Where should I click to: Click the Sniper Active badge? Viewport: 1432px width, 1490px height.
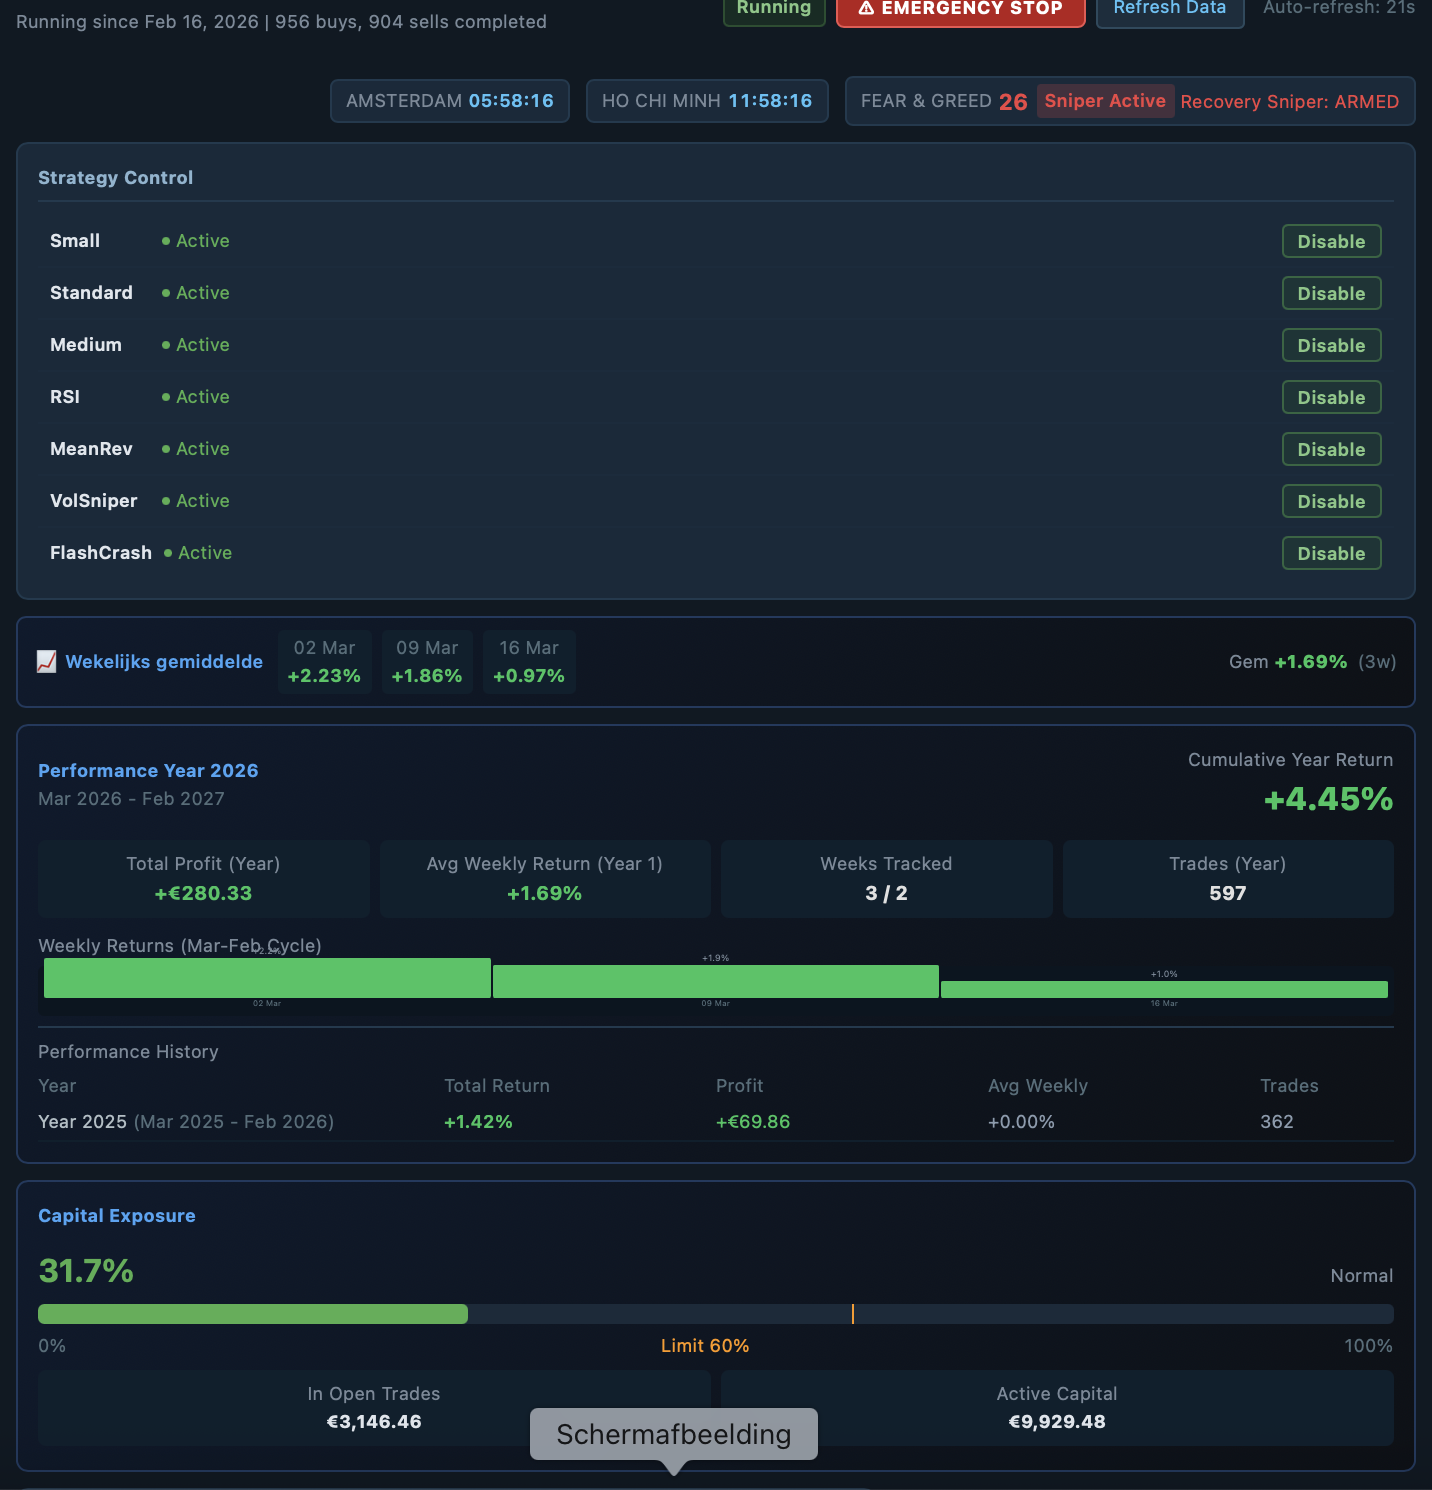(1105, 101)
